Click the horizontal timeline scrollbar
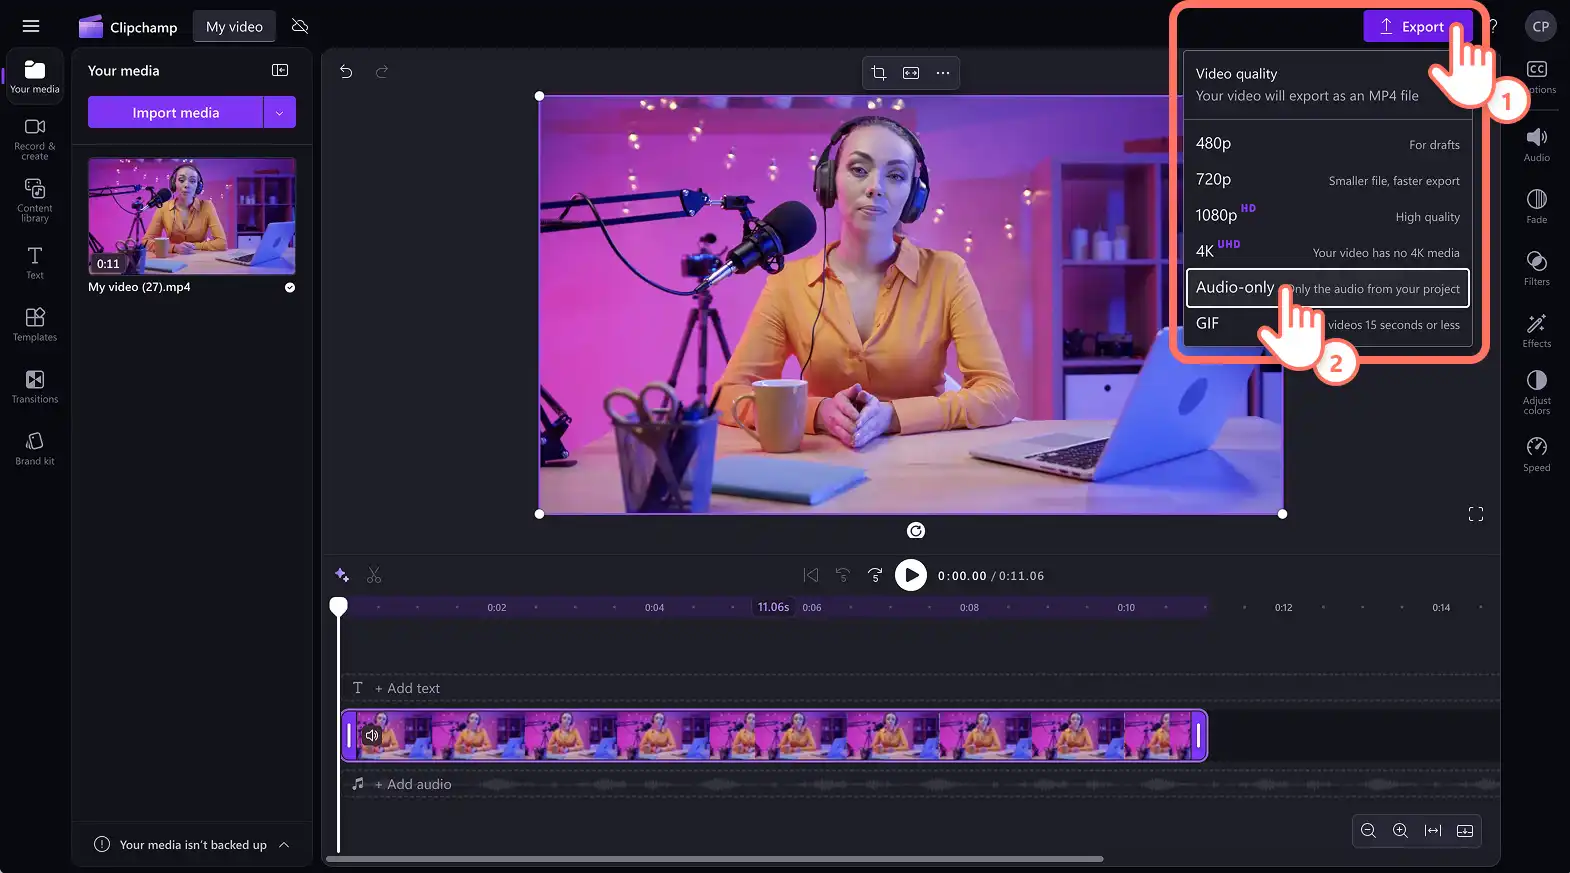The width and height of the screenshot is (1570, 873). coord(715,859)
